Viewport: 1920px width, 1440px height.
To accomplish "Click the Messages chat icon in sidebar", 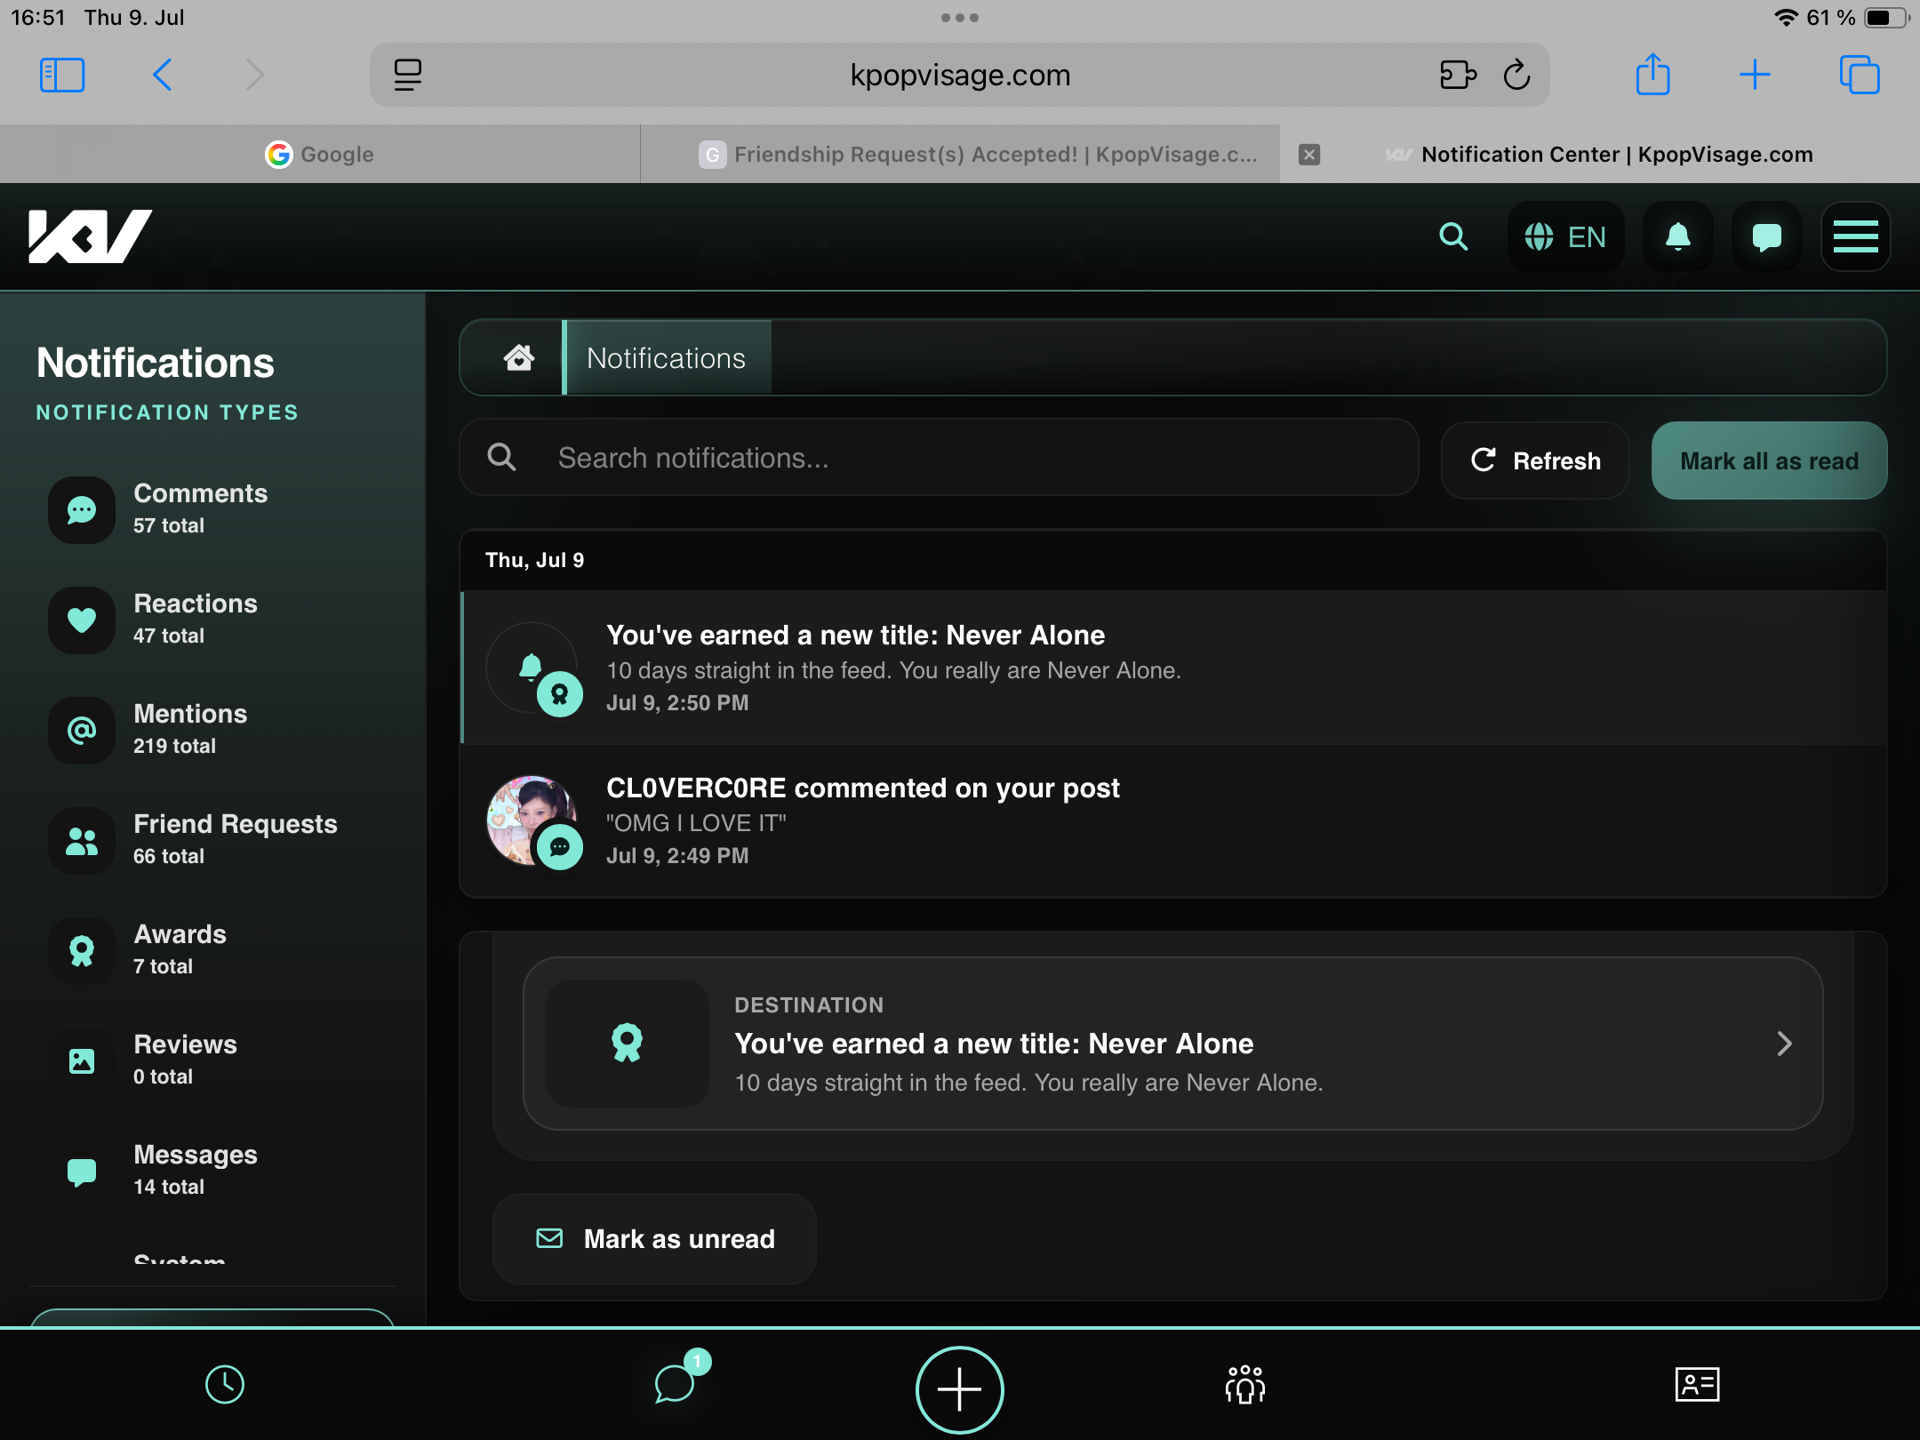I will tap(82, 1171).
